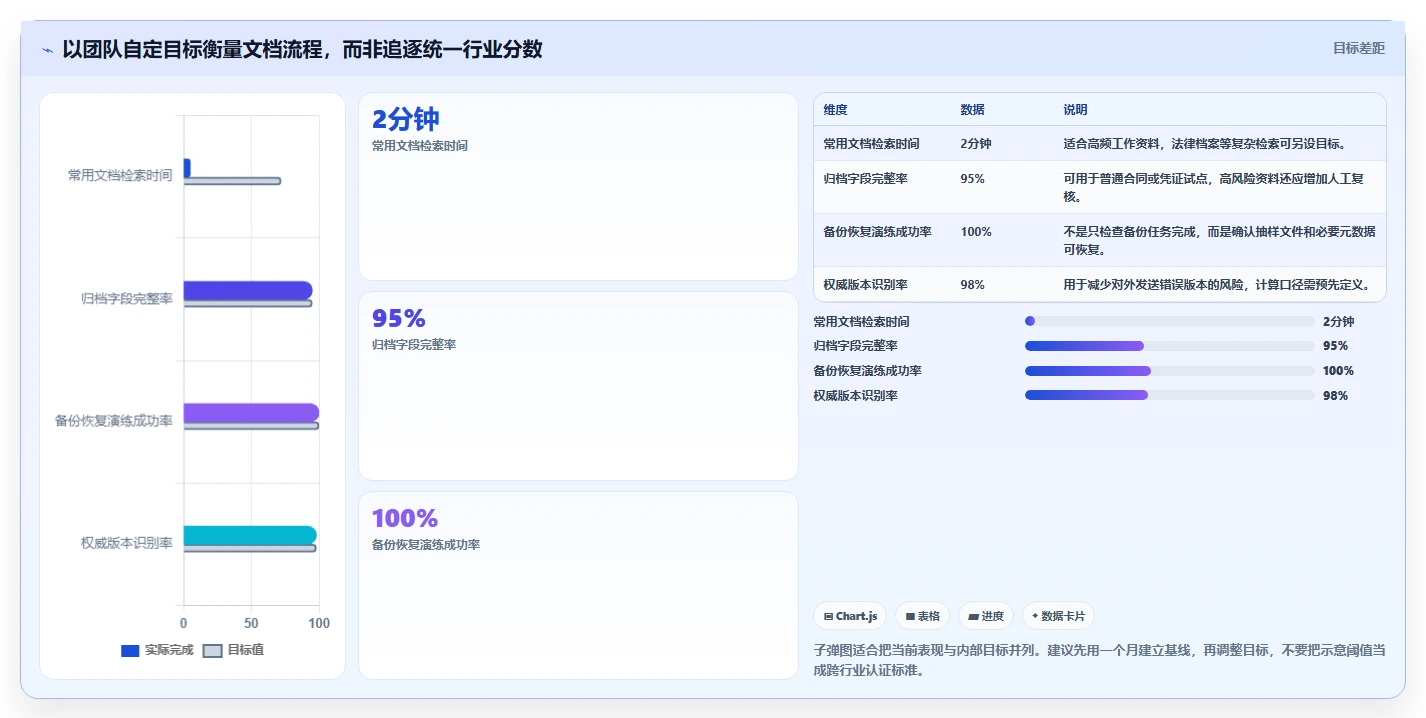Select the slide title about 团队自定目标
The image size is (1426, 718).
302,49
